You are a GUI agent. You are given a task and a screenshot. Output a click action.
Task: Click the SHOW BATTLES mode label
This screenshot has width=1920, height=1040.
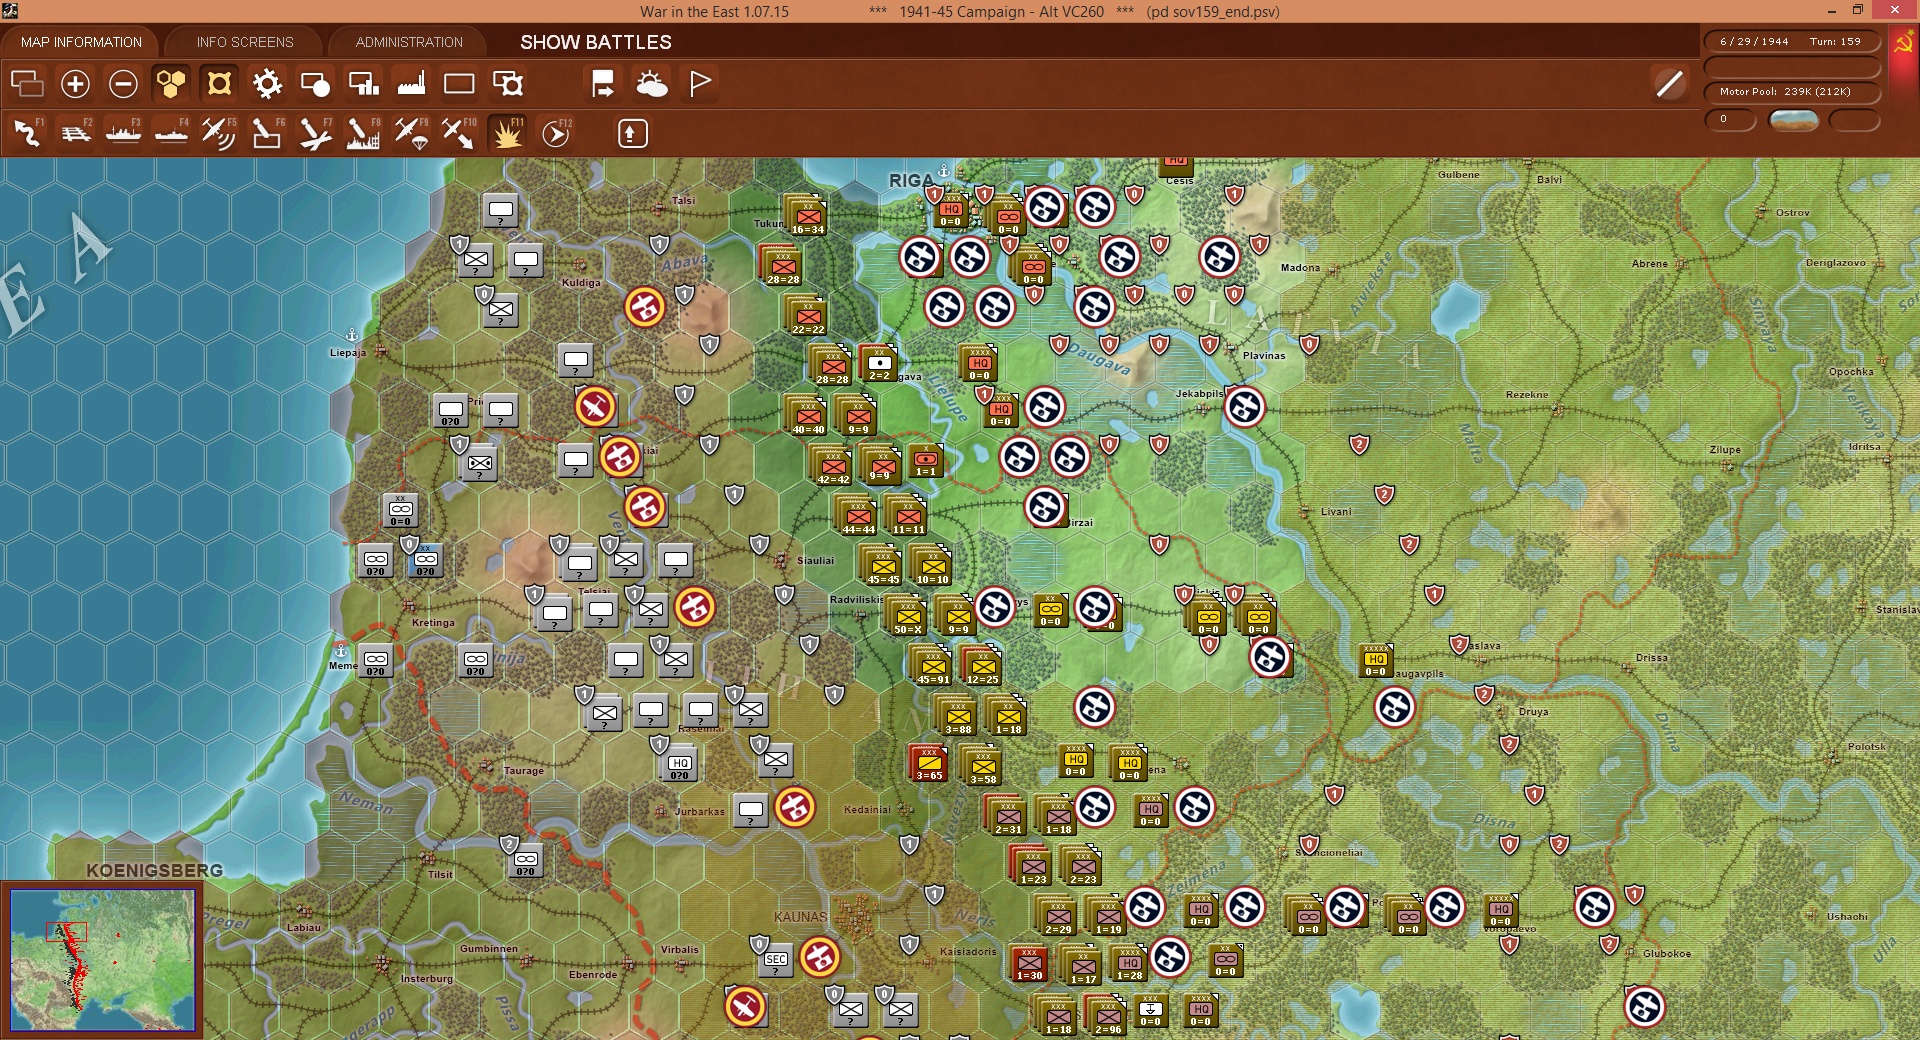click(596, 42)
